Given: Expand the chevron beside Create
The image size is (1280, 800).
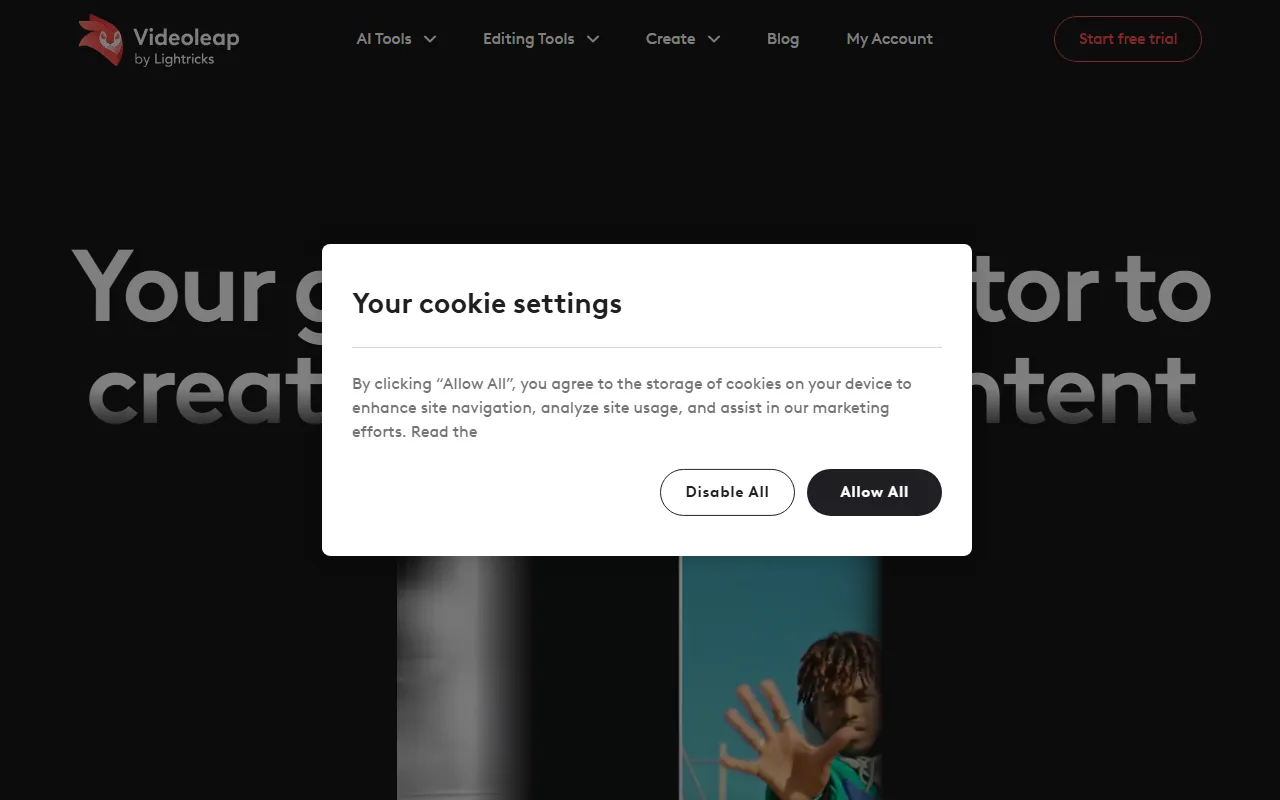Looking at the screenshot, I should tap(714, 39).
